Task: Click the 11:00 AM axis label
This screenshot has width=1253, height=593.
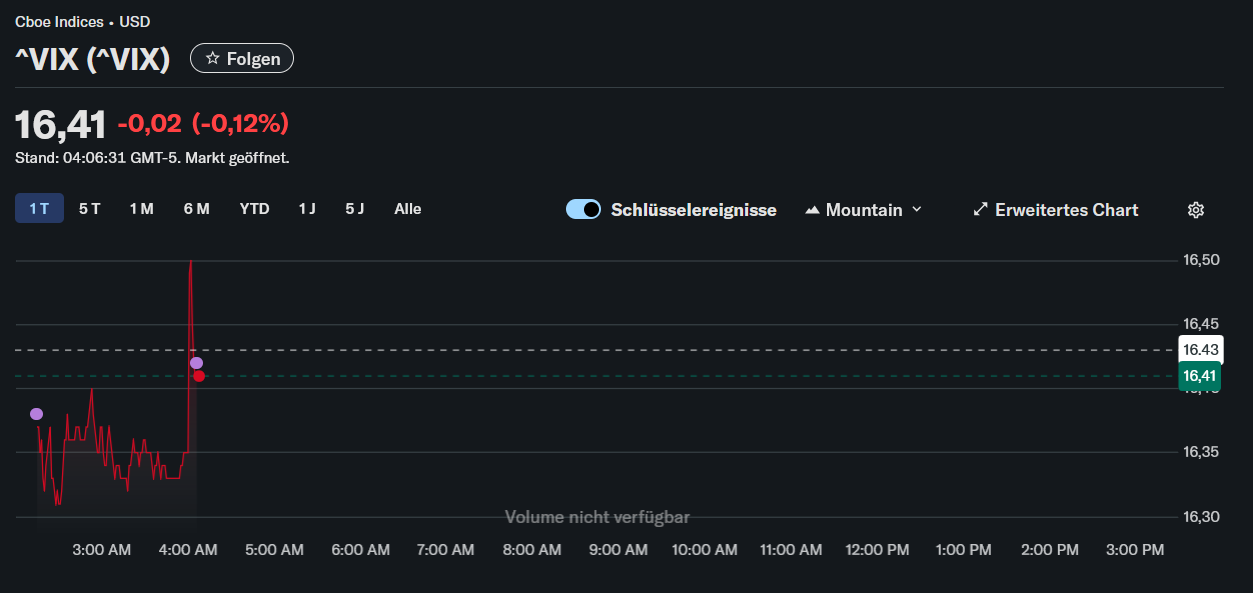Action: 791,550
